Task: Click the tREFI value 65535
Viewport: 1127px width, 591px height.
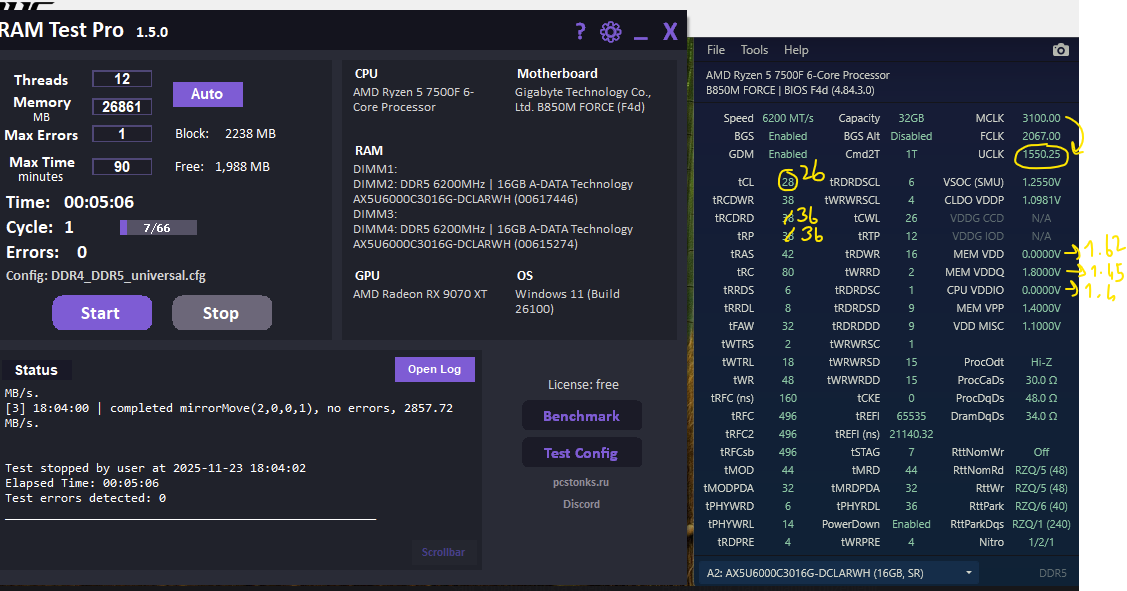Action: 911,416
